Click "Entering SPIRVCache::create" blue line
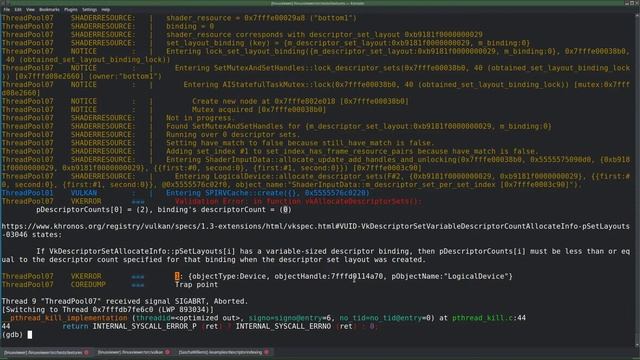Screen dimensions: 640x360 pos(267,193)
